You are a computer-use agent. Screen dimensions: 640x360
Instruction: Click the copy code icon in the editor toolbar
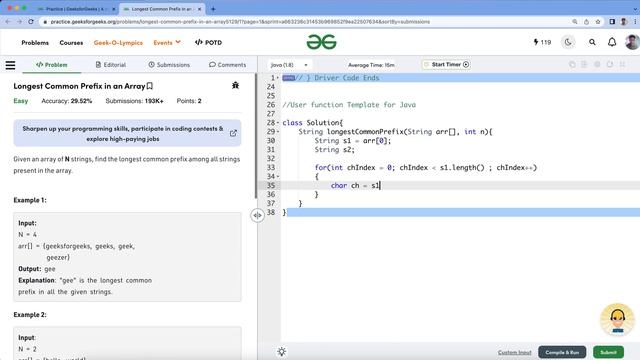pyautogui.click(x=572, y=64)
